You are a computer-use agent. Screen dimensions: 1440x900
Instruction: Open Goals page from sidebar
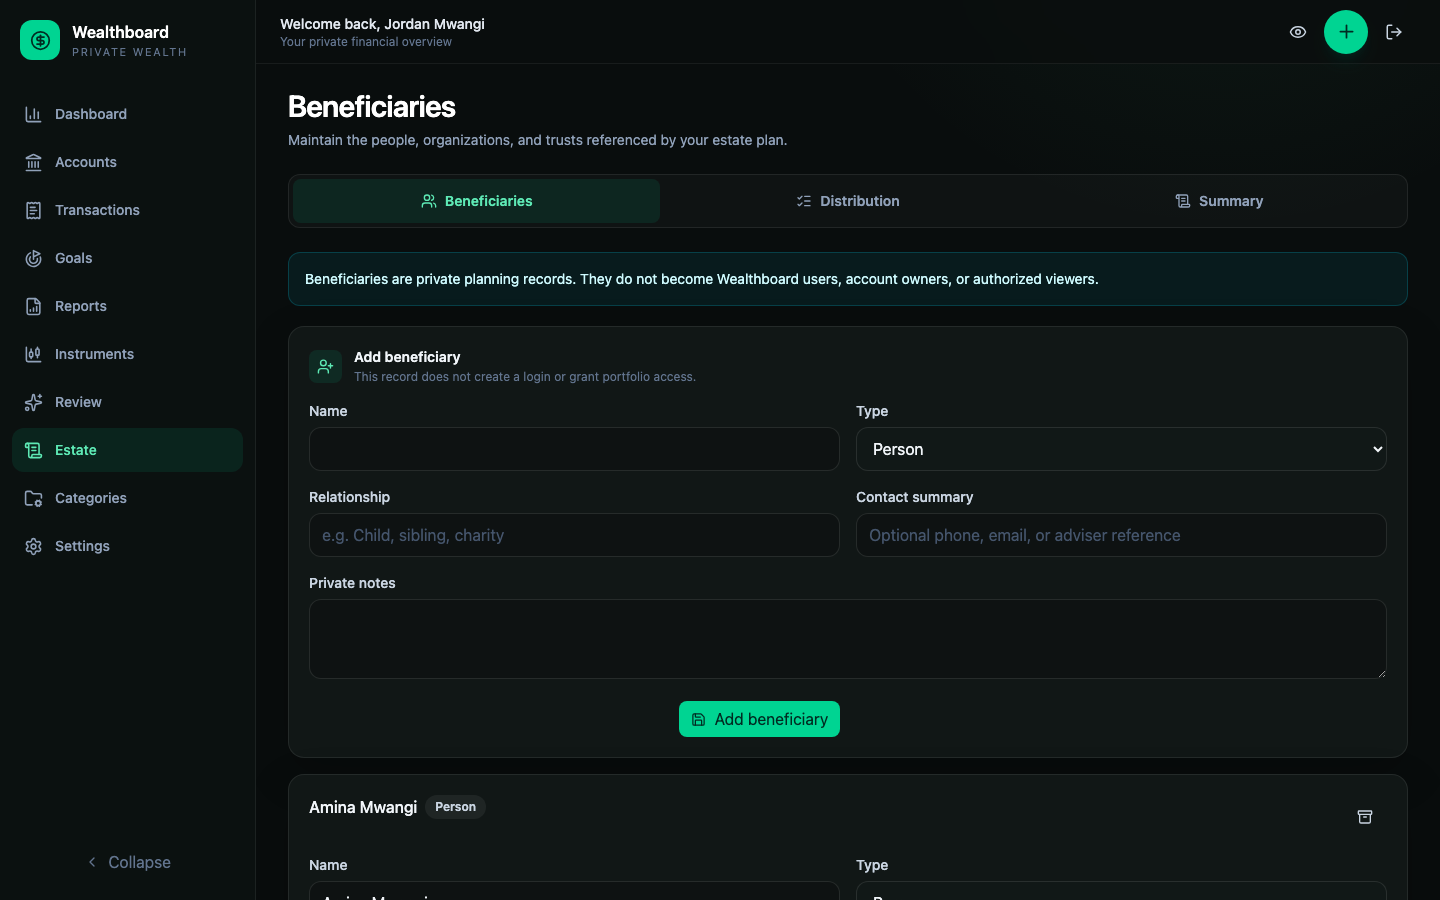click(x=127, y=258)
